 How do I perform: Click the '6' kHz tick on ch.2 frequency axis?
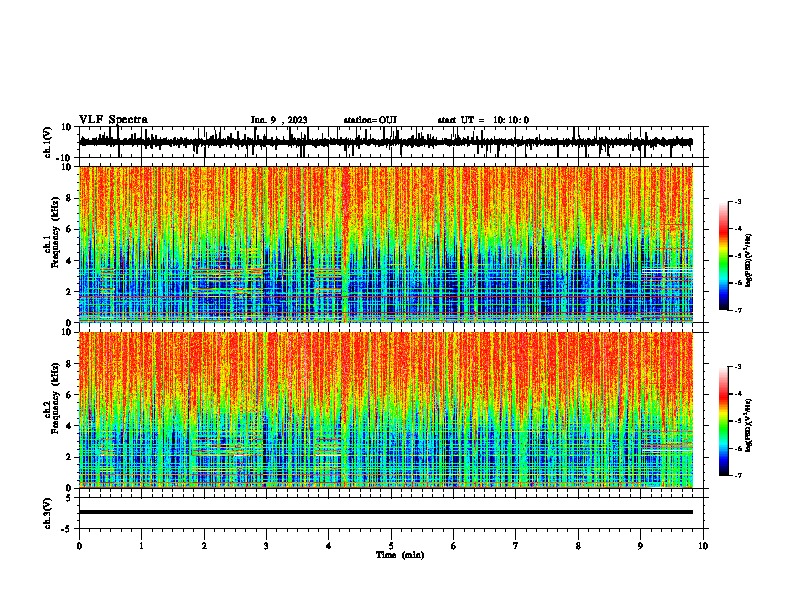[x=70, y=395]
